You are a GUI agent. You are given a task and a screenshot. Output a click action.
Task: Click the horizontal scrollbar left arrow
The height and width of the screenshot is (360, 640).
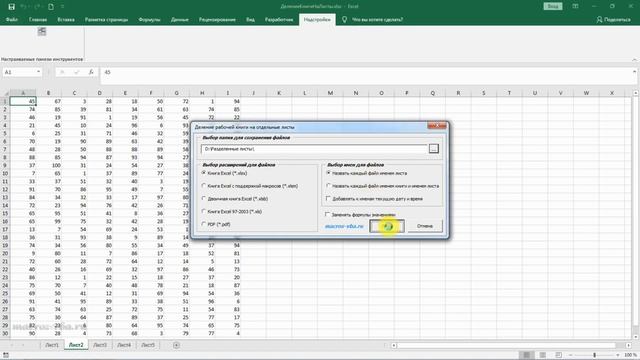coord(394,345)
